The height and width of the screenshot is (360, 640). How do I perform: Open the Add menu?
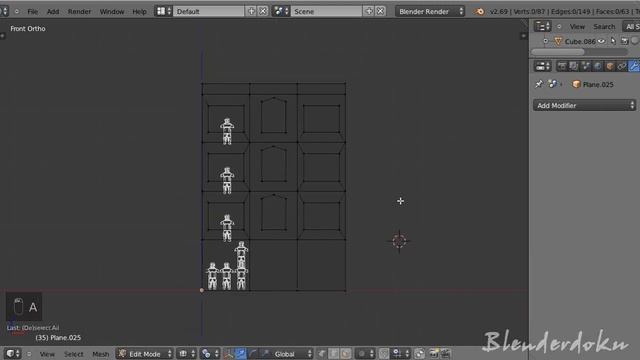(53, 11)
